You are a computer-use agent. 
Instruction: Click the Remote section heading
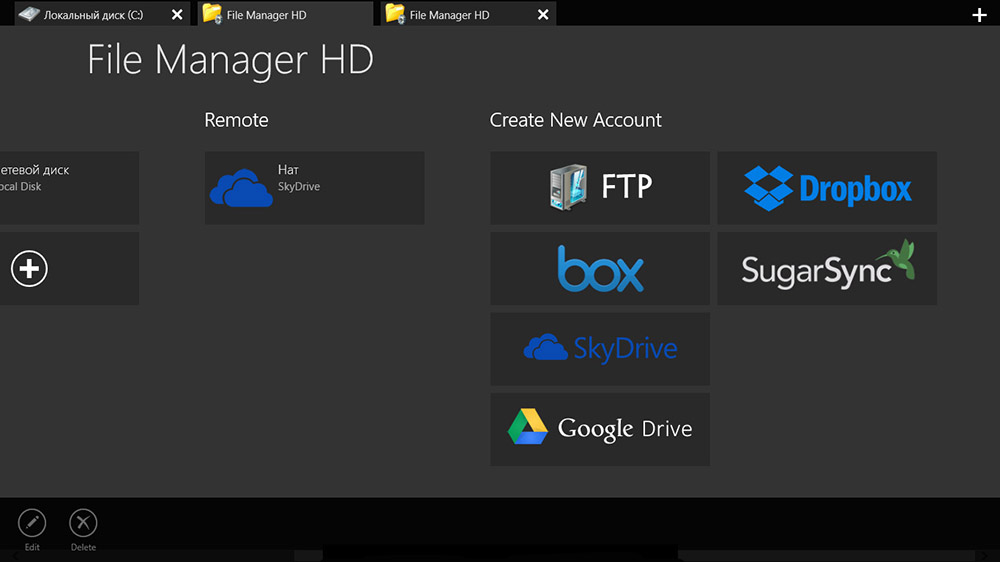(x=236, y=120)
